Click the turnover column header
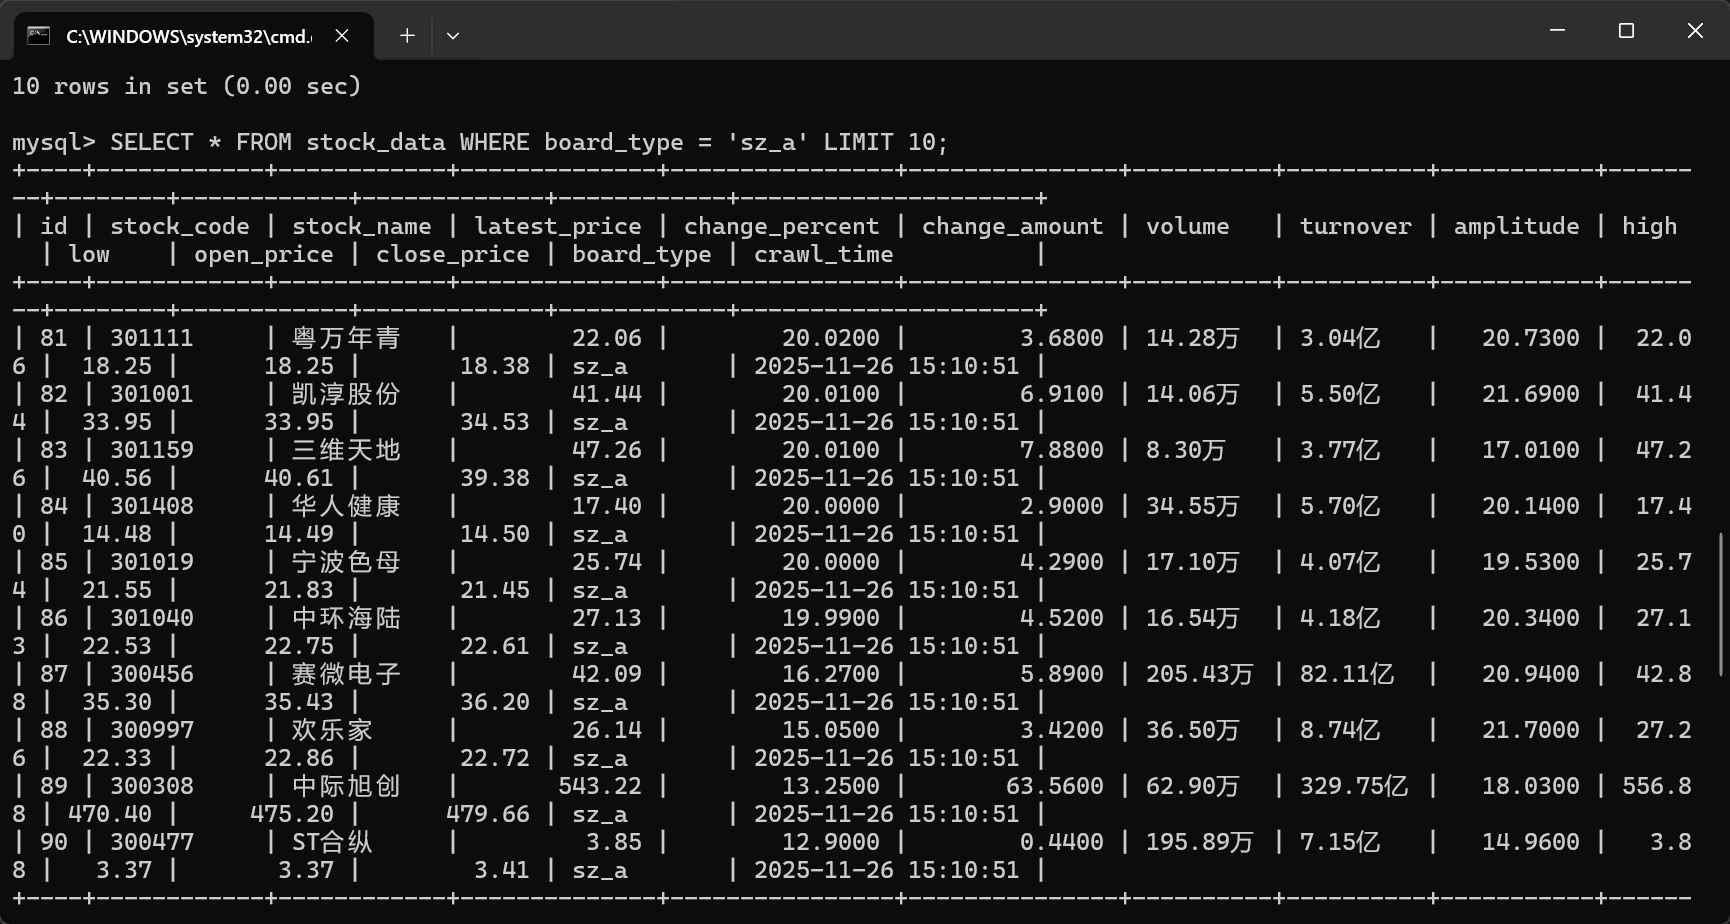The width and height of the screenshot is (1730, 924). (1356, 227)
